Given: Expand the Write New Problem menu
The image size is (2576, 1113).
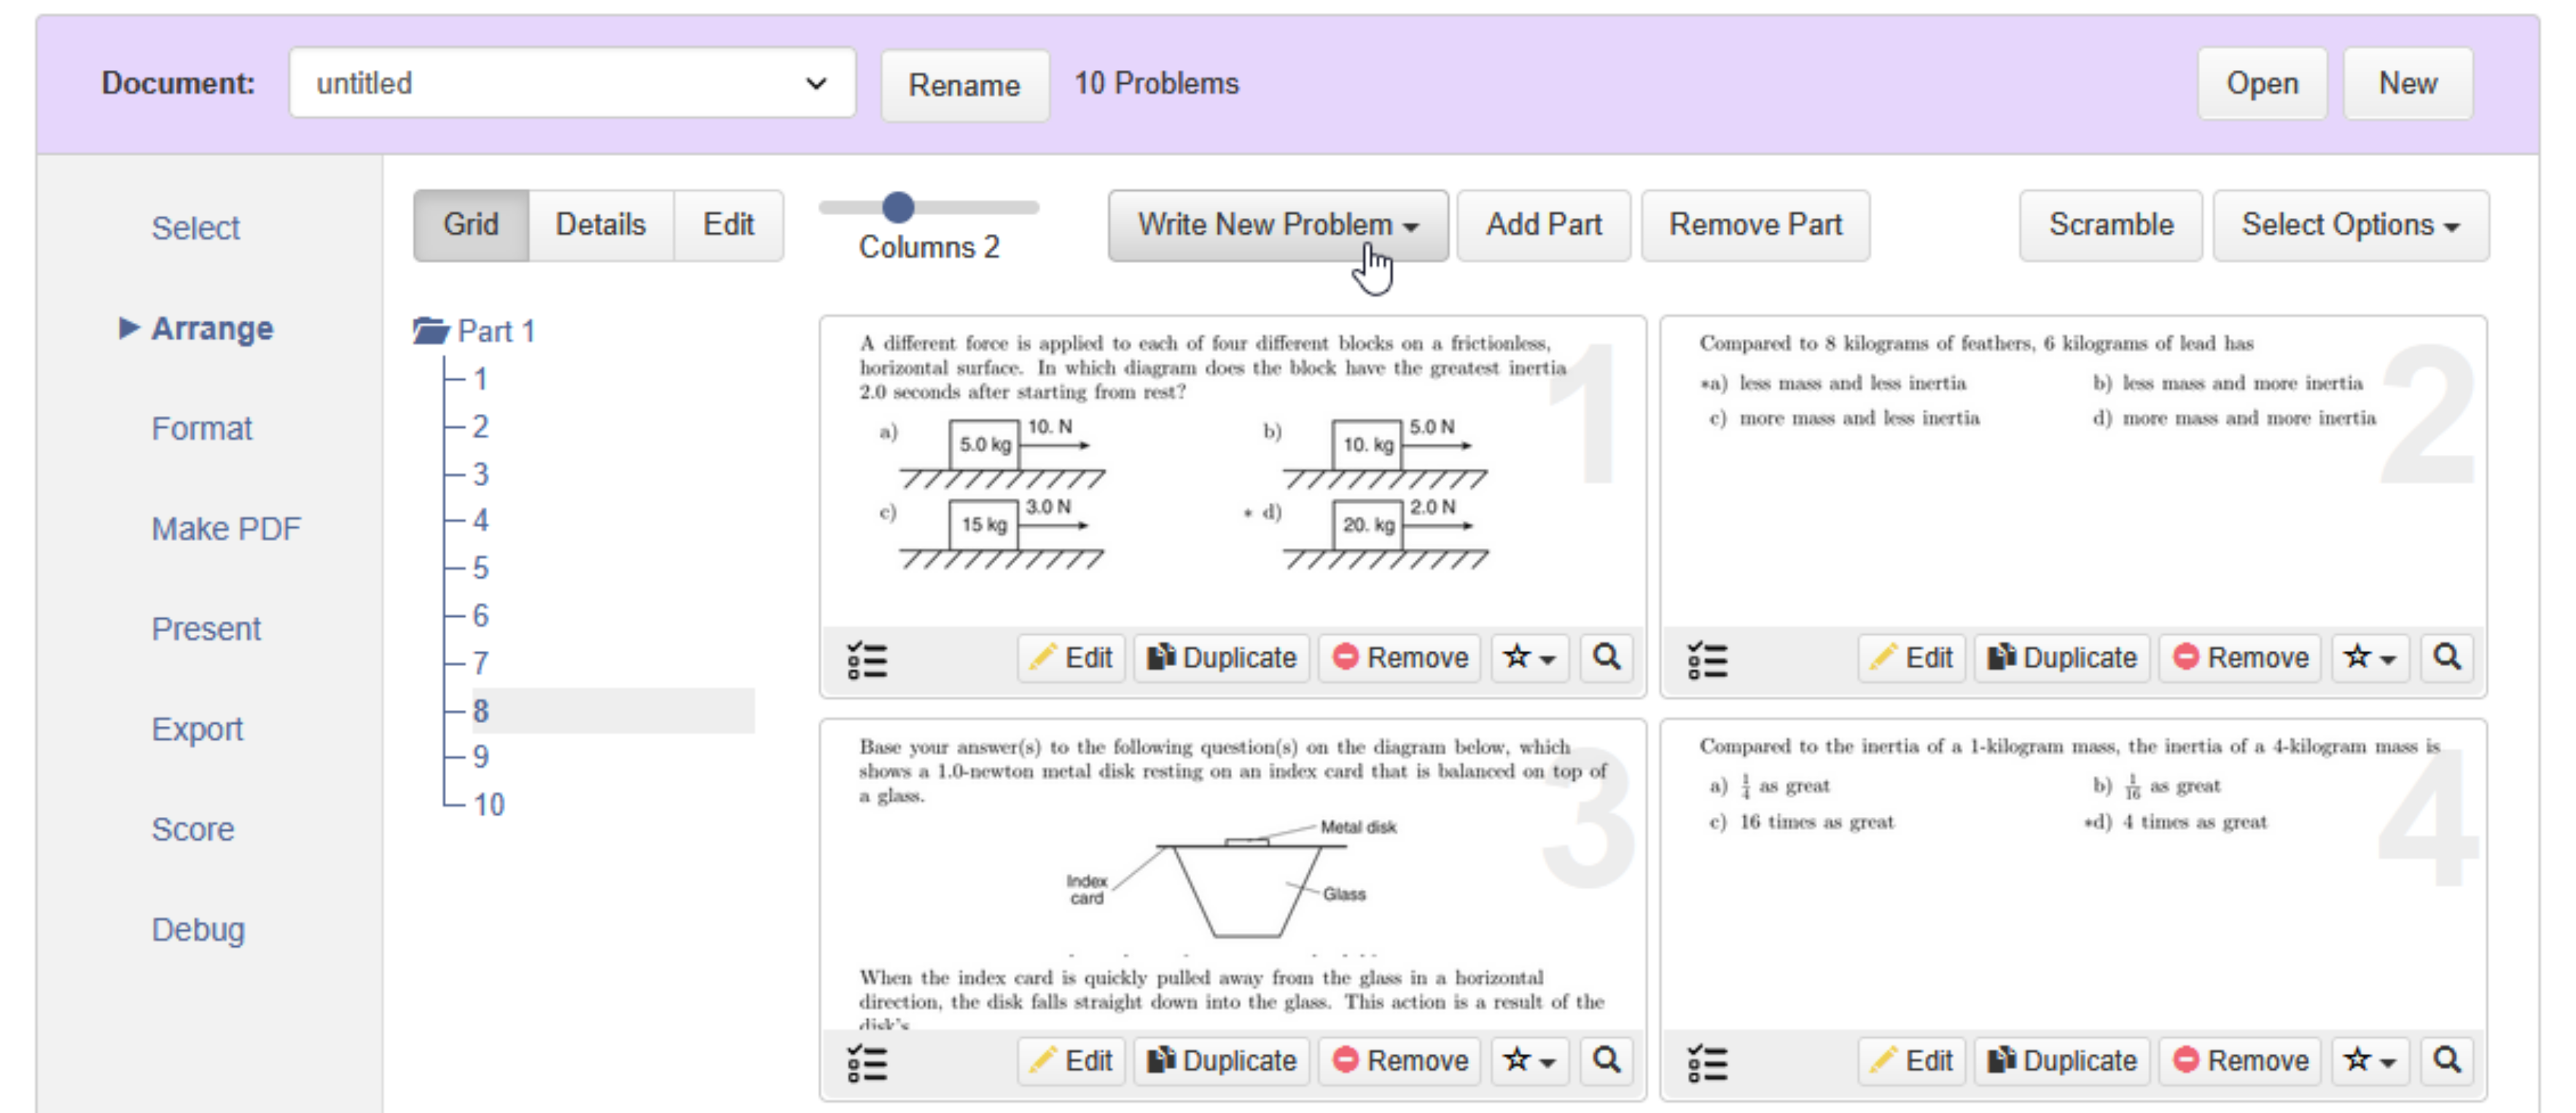Looking at the screenshot, I should tap(1277, 225).
